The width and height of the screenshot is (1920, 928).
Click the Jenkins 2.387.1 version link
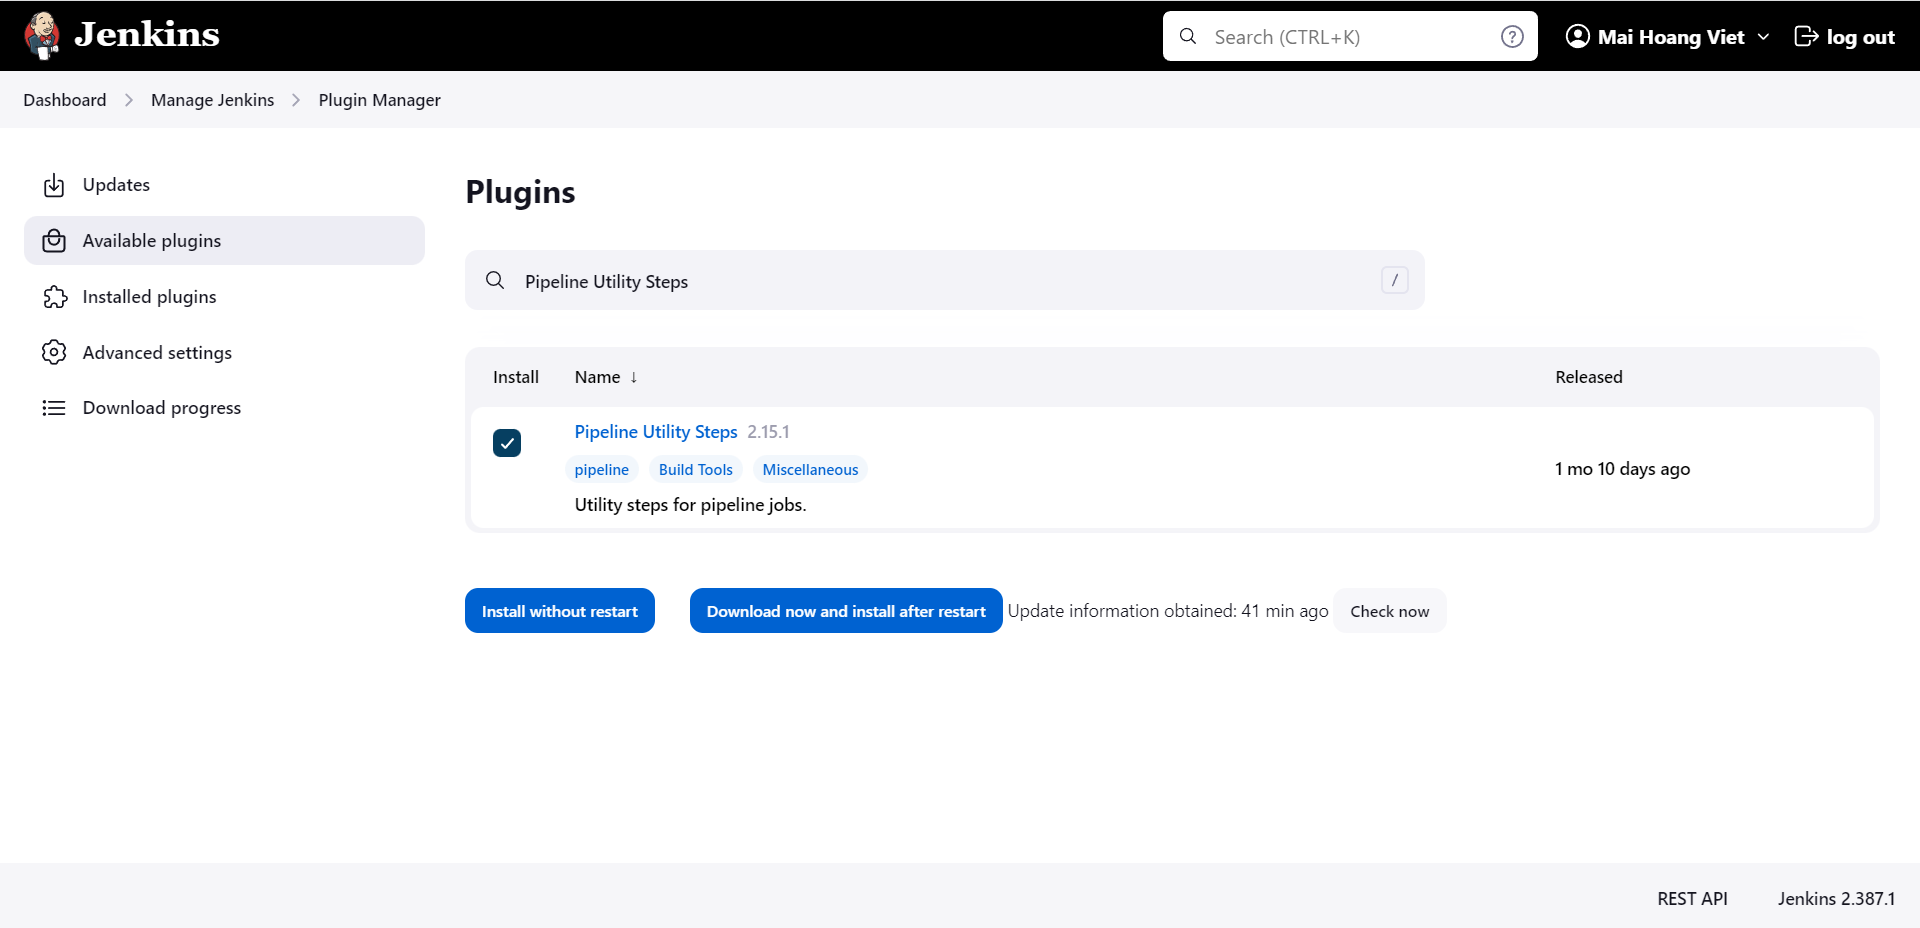[x=1836, y=899]
